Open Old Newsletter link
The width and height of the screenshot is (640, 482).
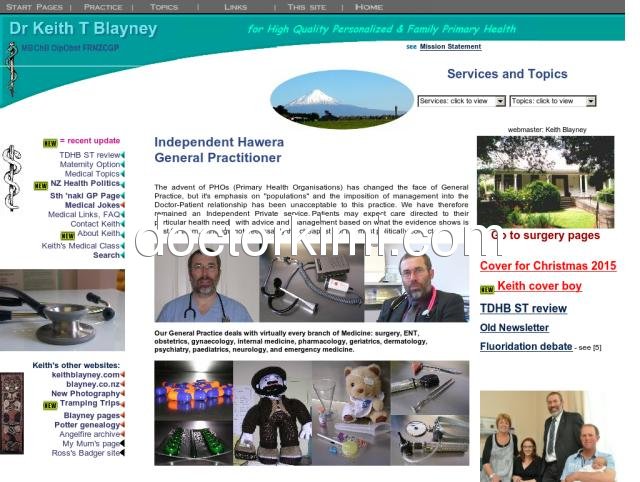click(x=514, y=328)
